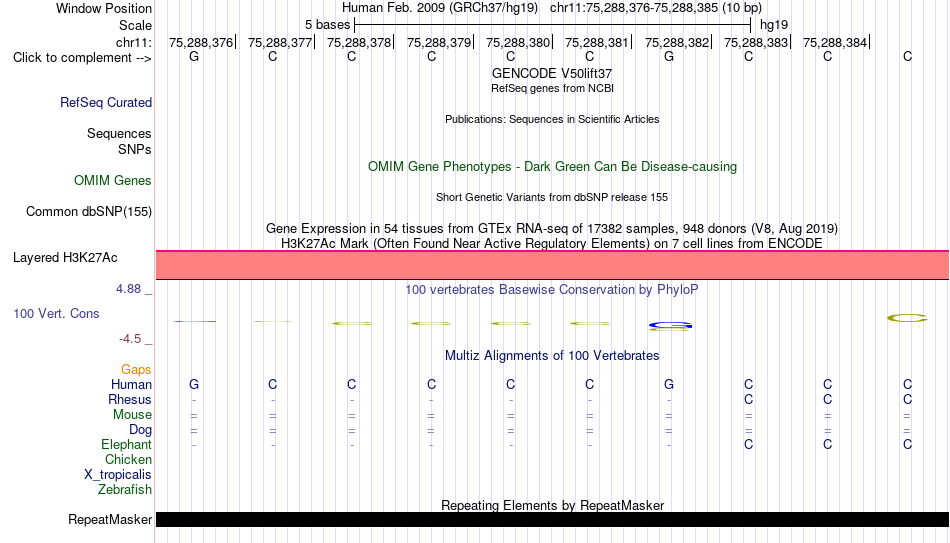Click the Sequences track label

(x=119, y=133)
